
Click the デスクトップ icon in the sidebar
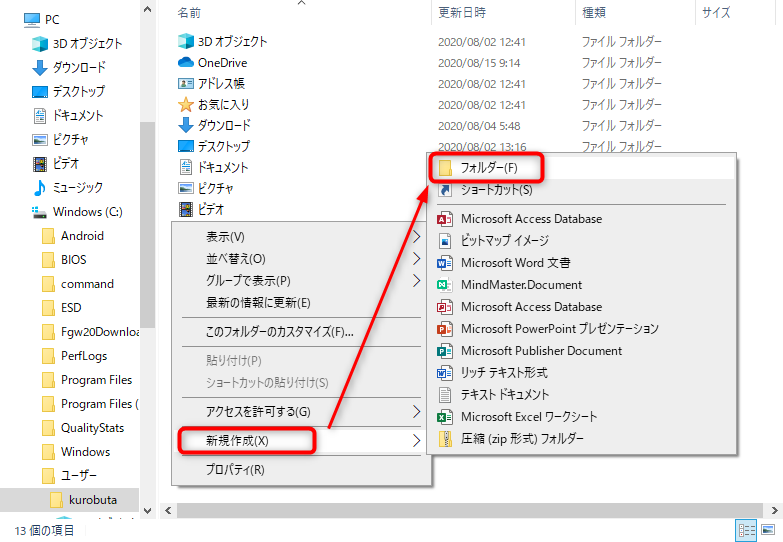[40, 92]
